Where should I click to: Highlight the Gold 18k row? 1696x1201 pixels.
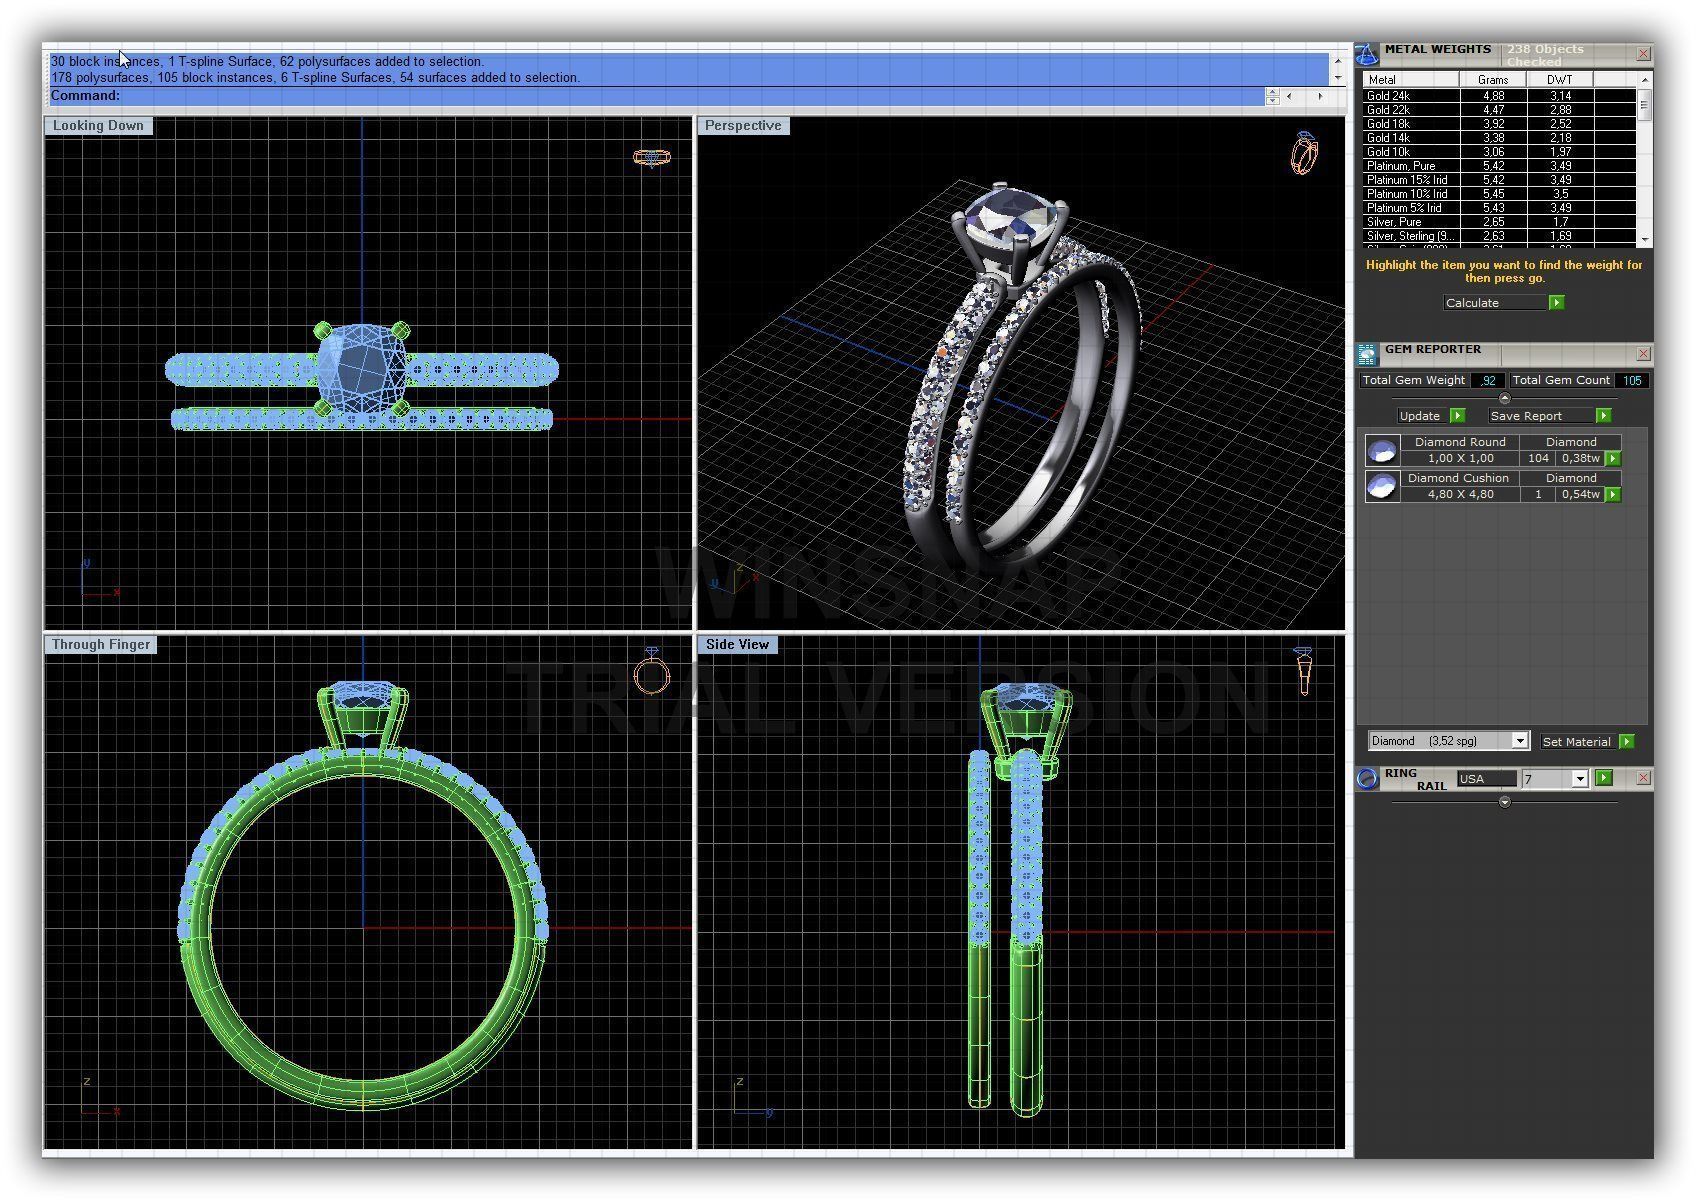coord(1498,124)
